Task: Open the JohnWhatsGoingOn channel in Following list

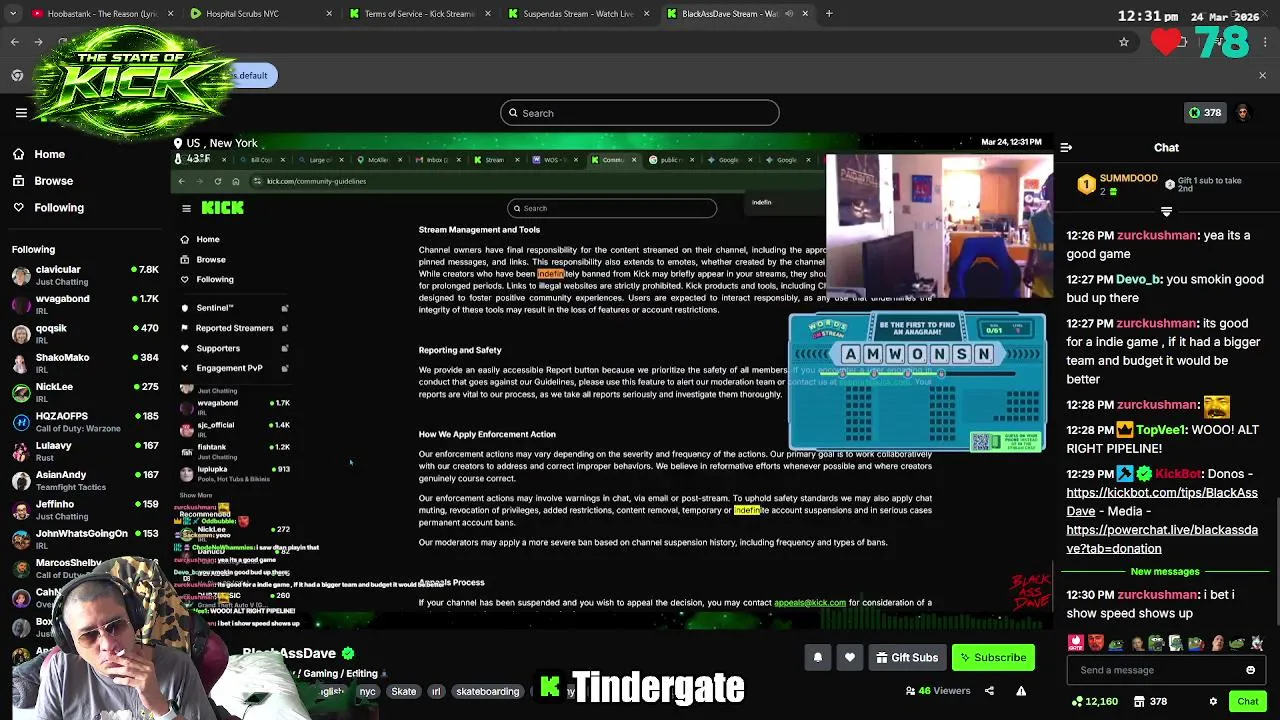Action: (85, 539)
